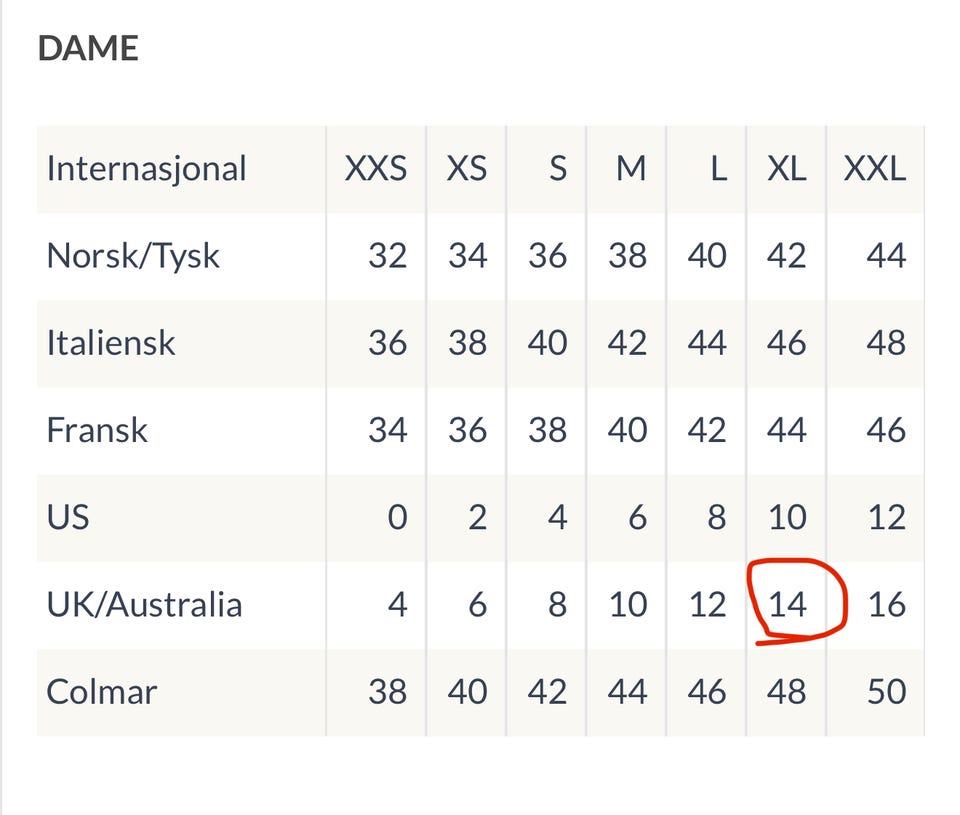Viewport: 960px width, 815px height.
Task: Click value 50 in Colmar row
Action: pos(886,692)
